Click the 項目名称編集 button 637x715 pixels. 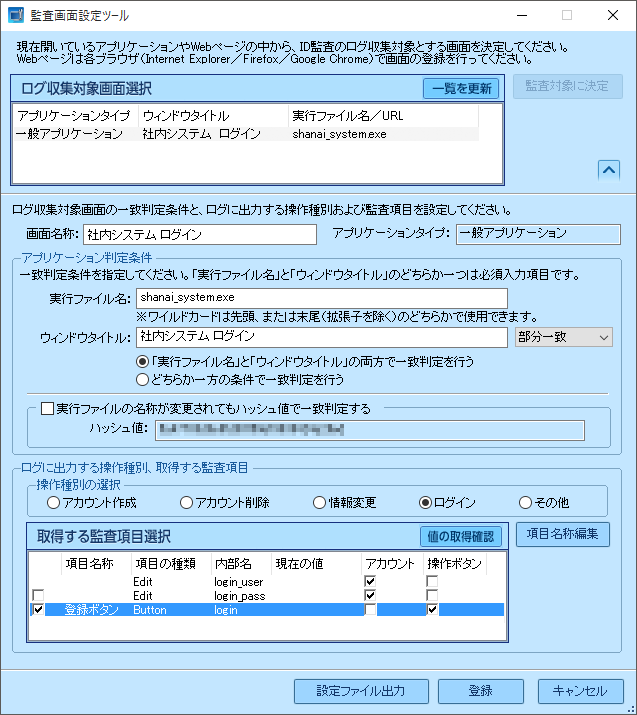tap(563, 534)
